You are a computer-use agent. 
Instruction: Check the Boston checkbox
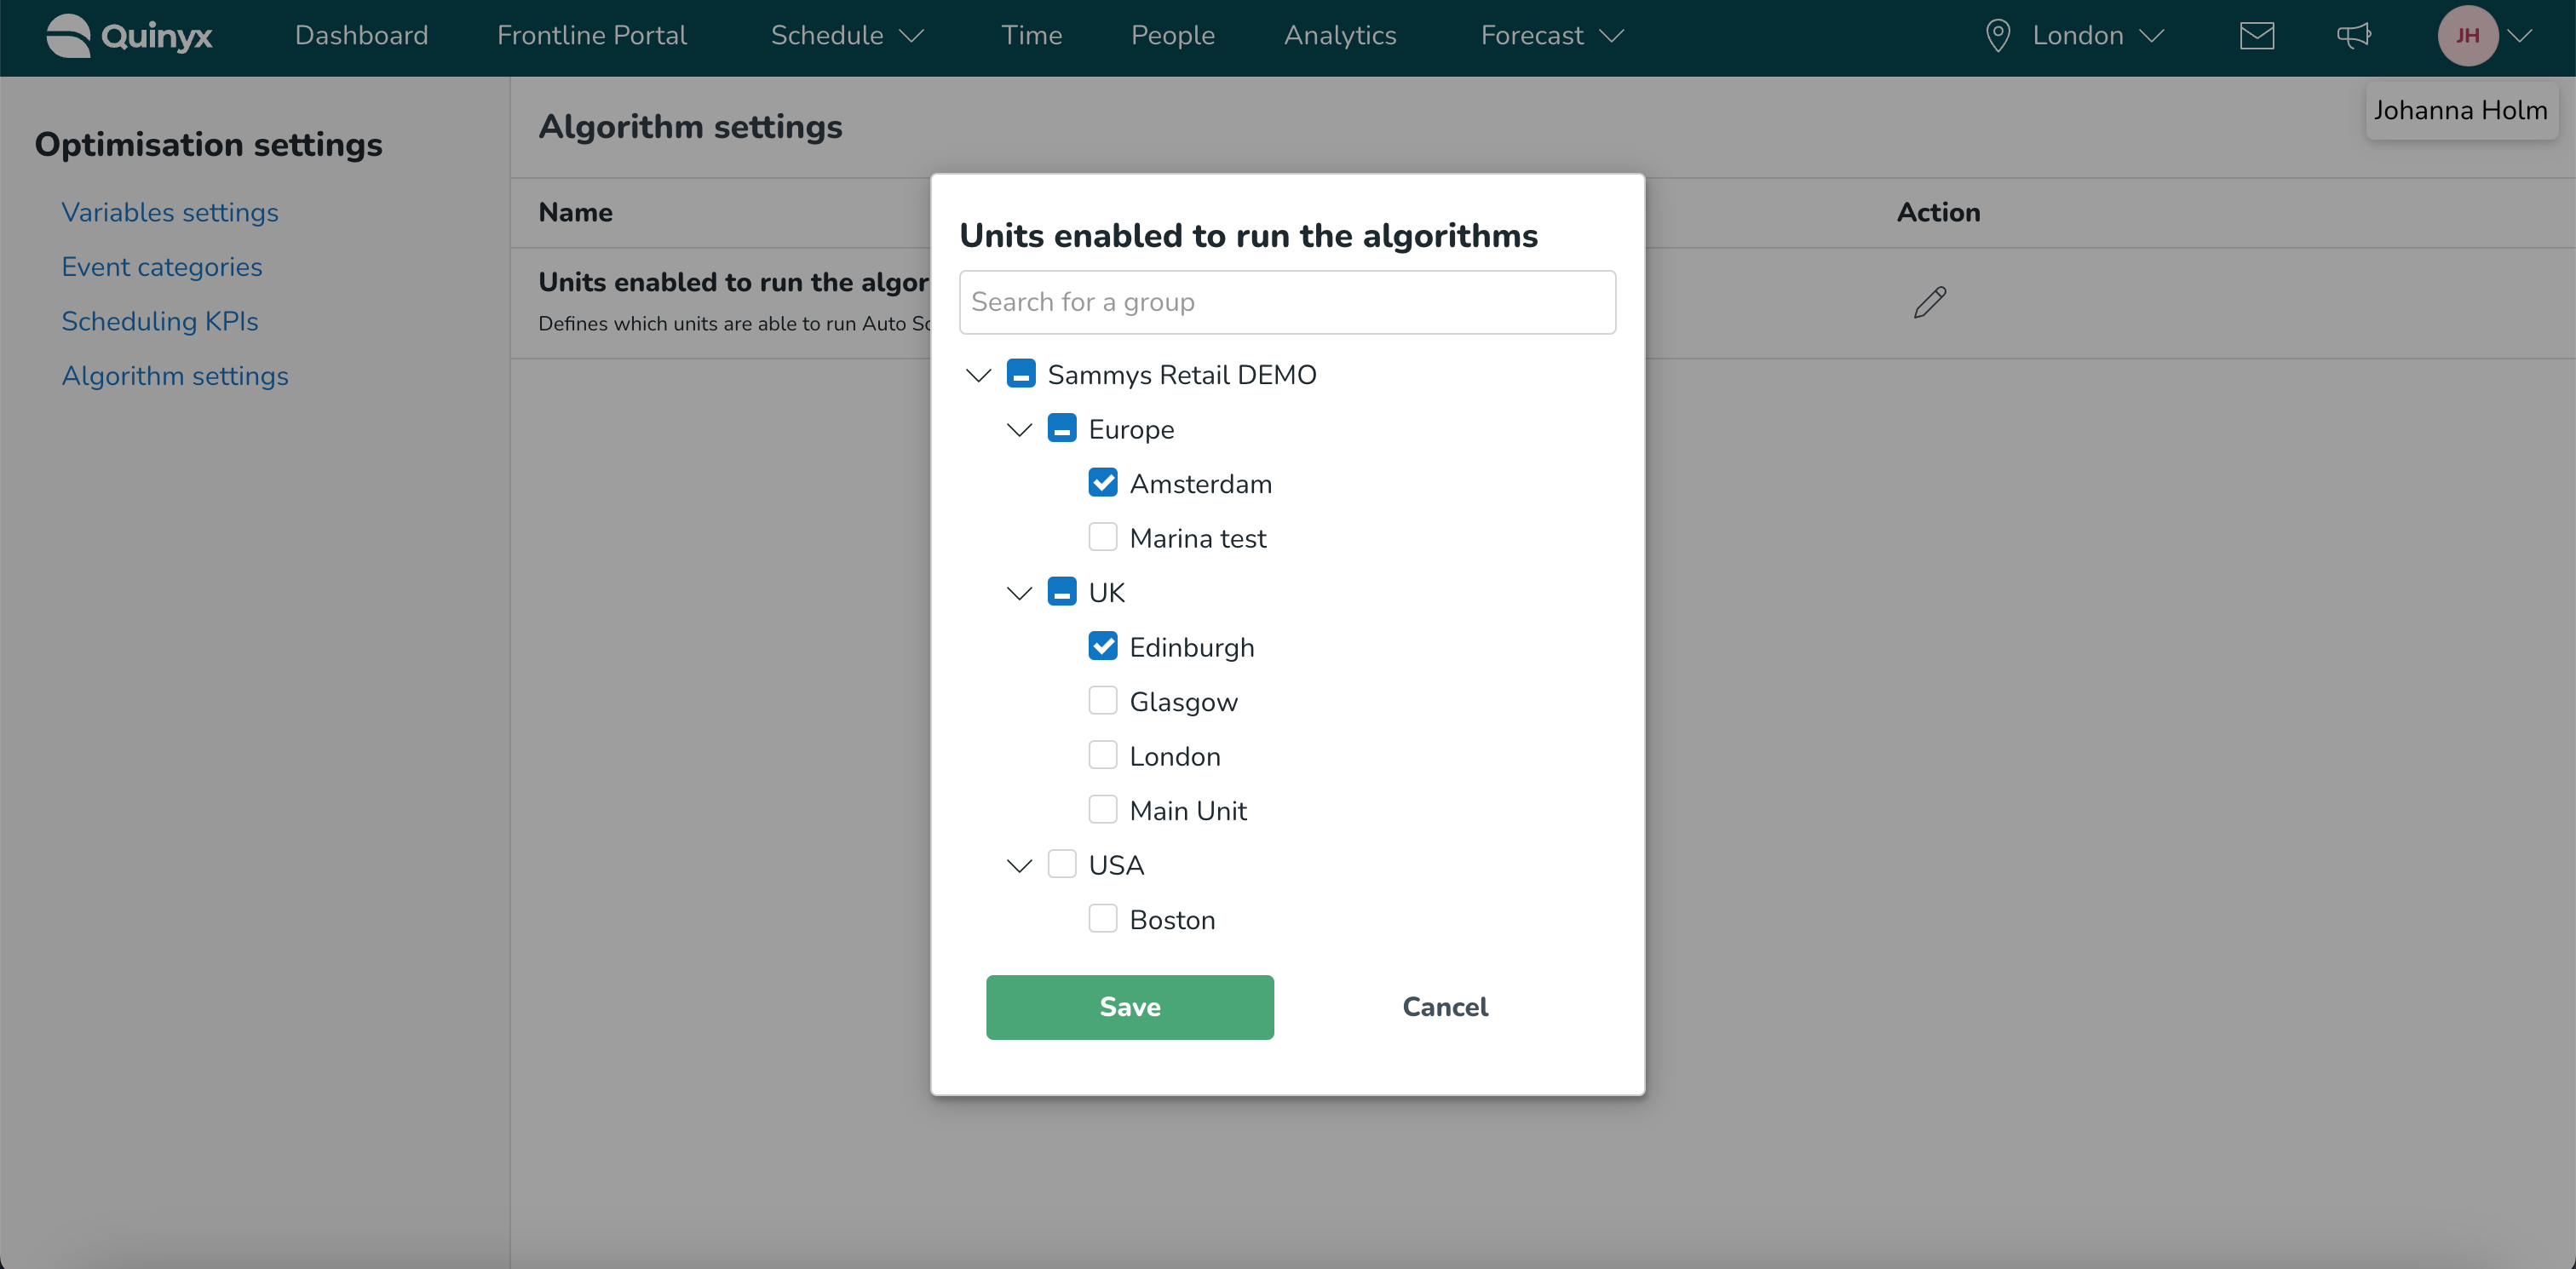(1102, 919)
